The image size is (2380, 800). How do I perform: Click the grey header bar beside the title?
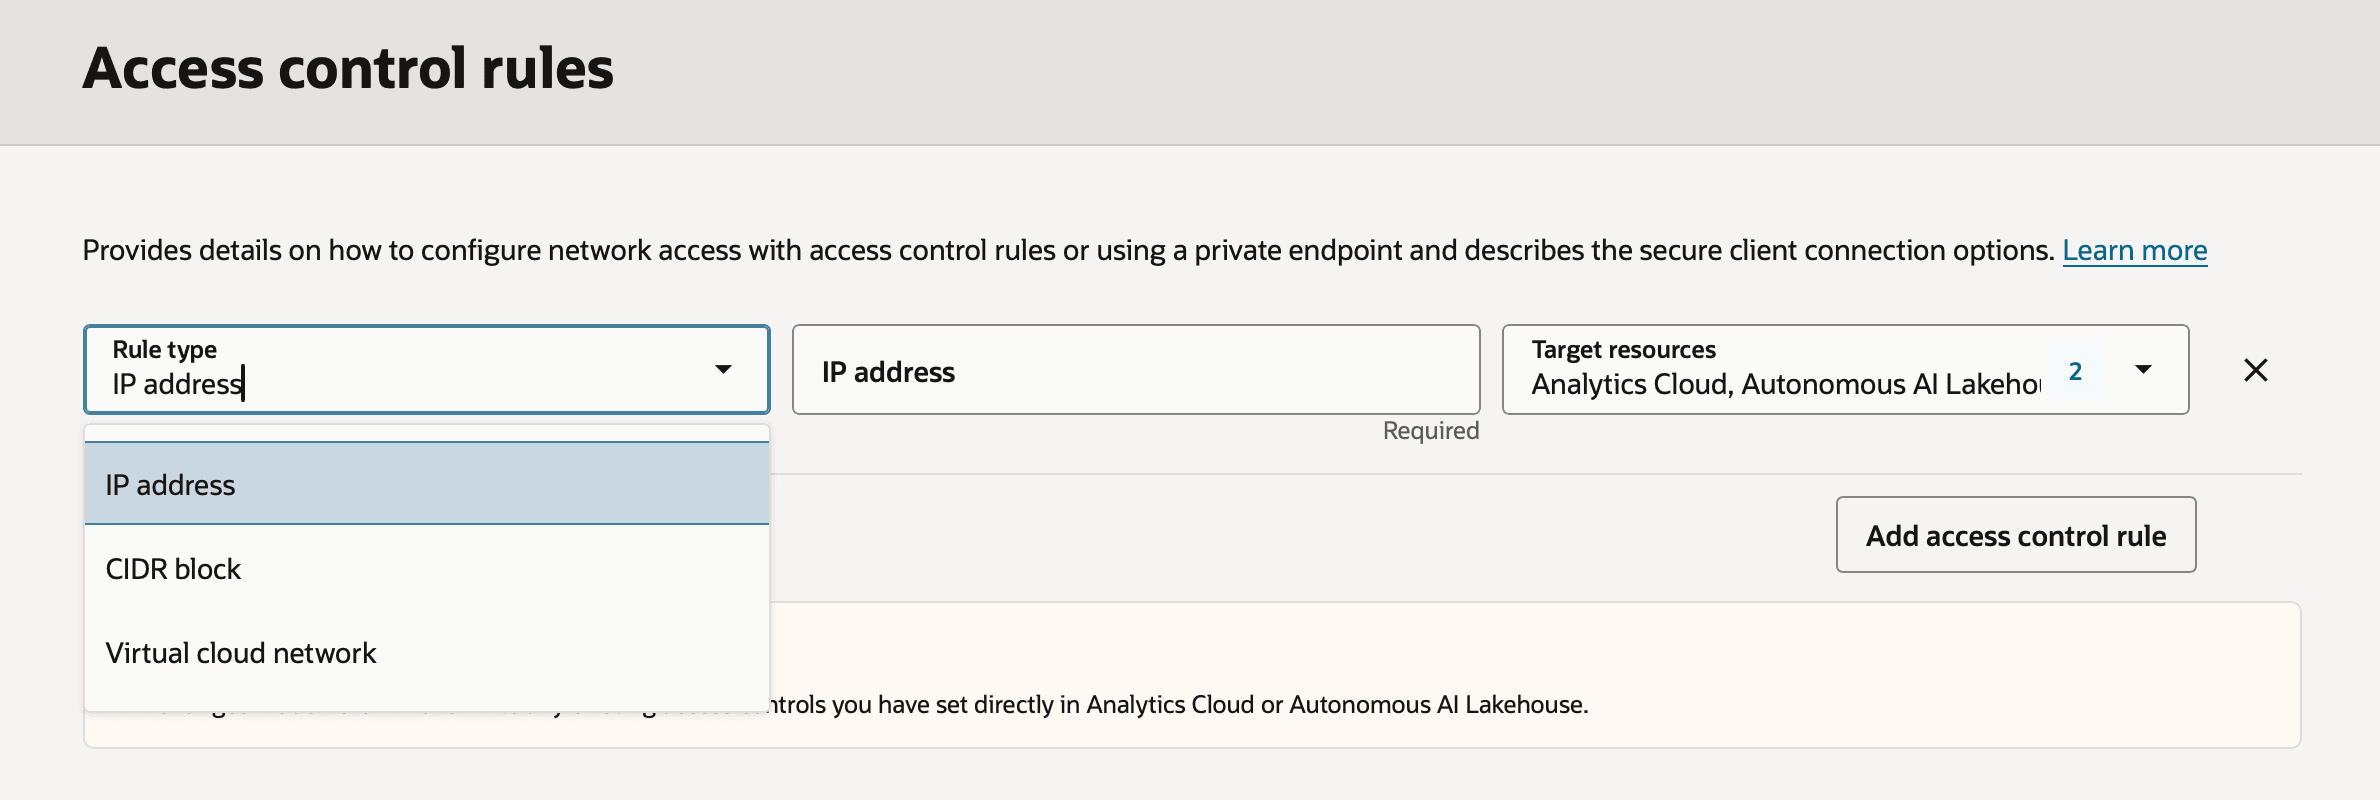point(1500,72)
